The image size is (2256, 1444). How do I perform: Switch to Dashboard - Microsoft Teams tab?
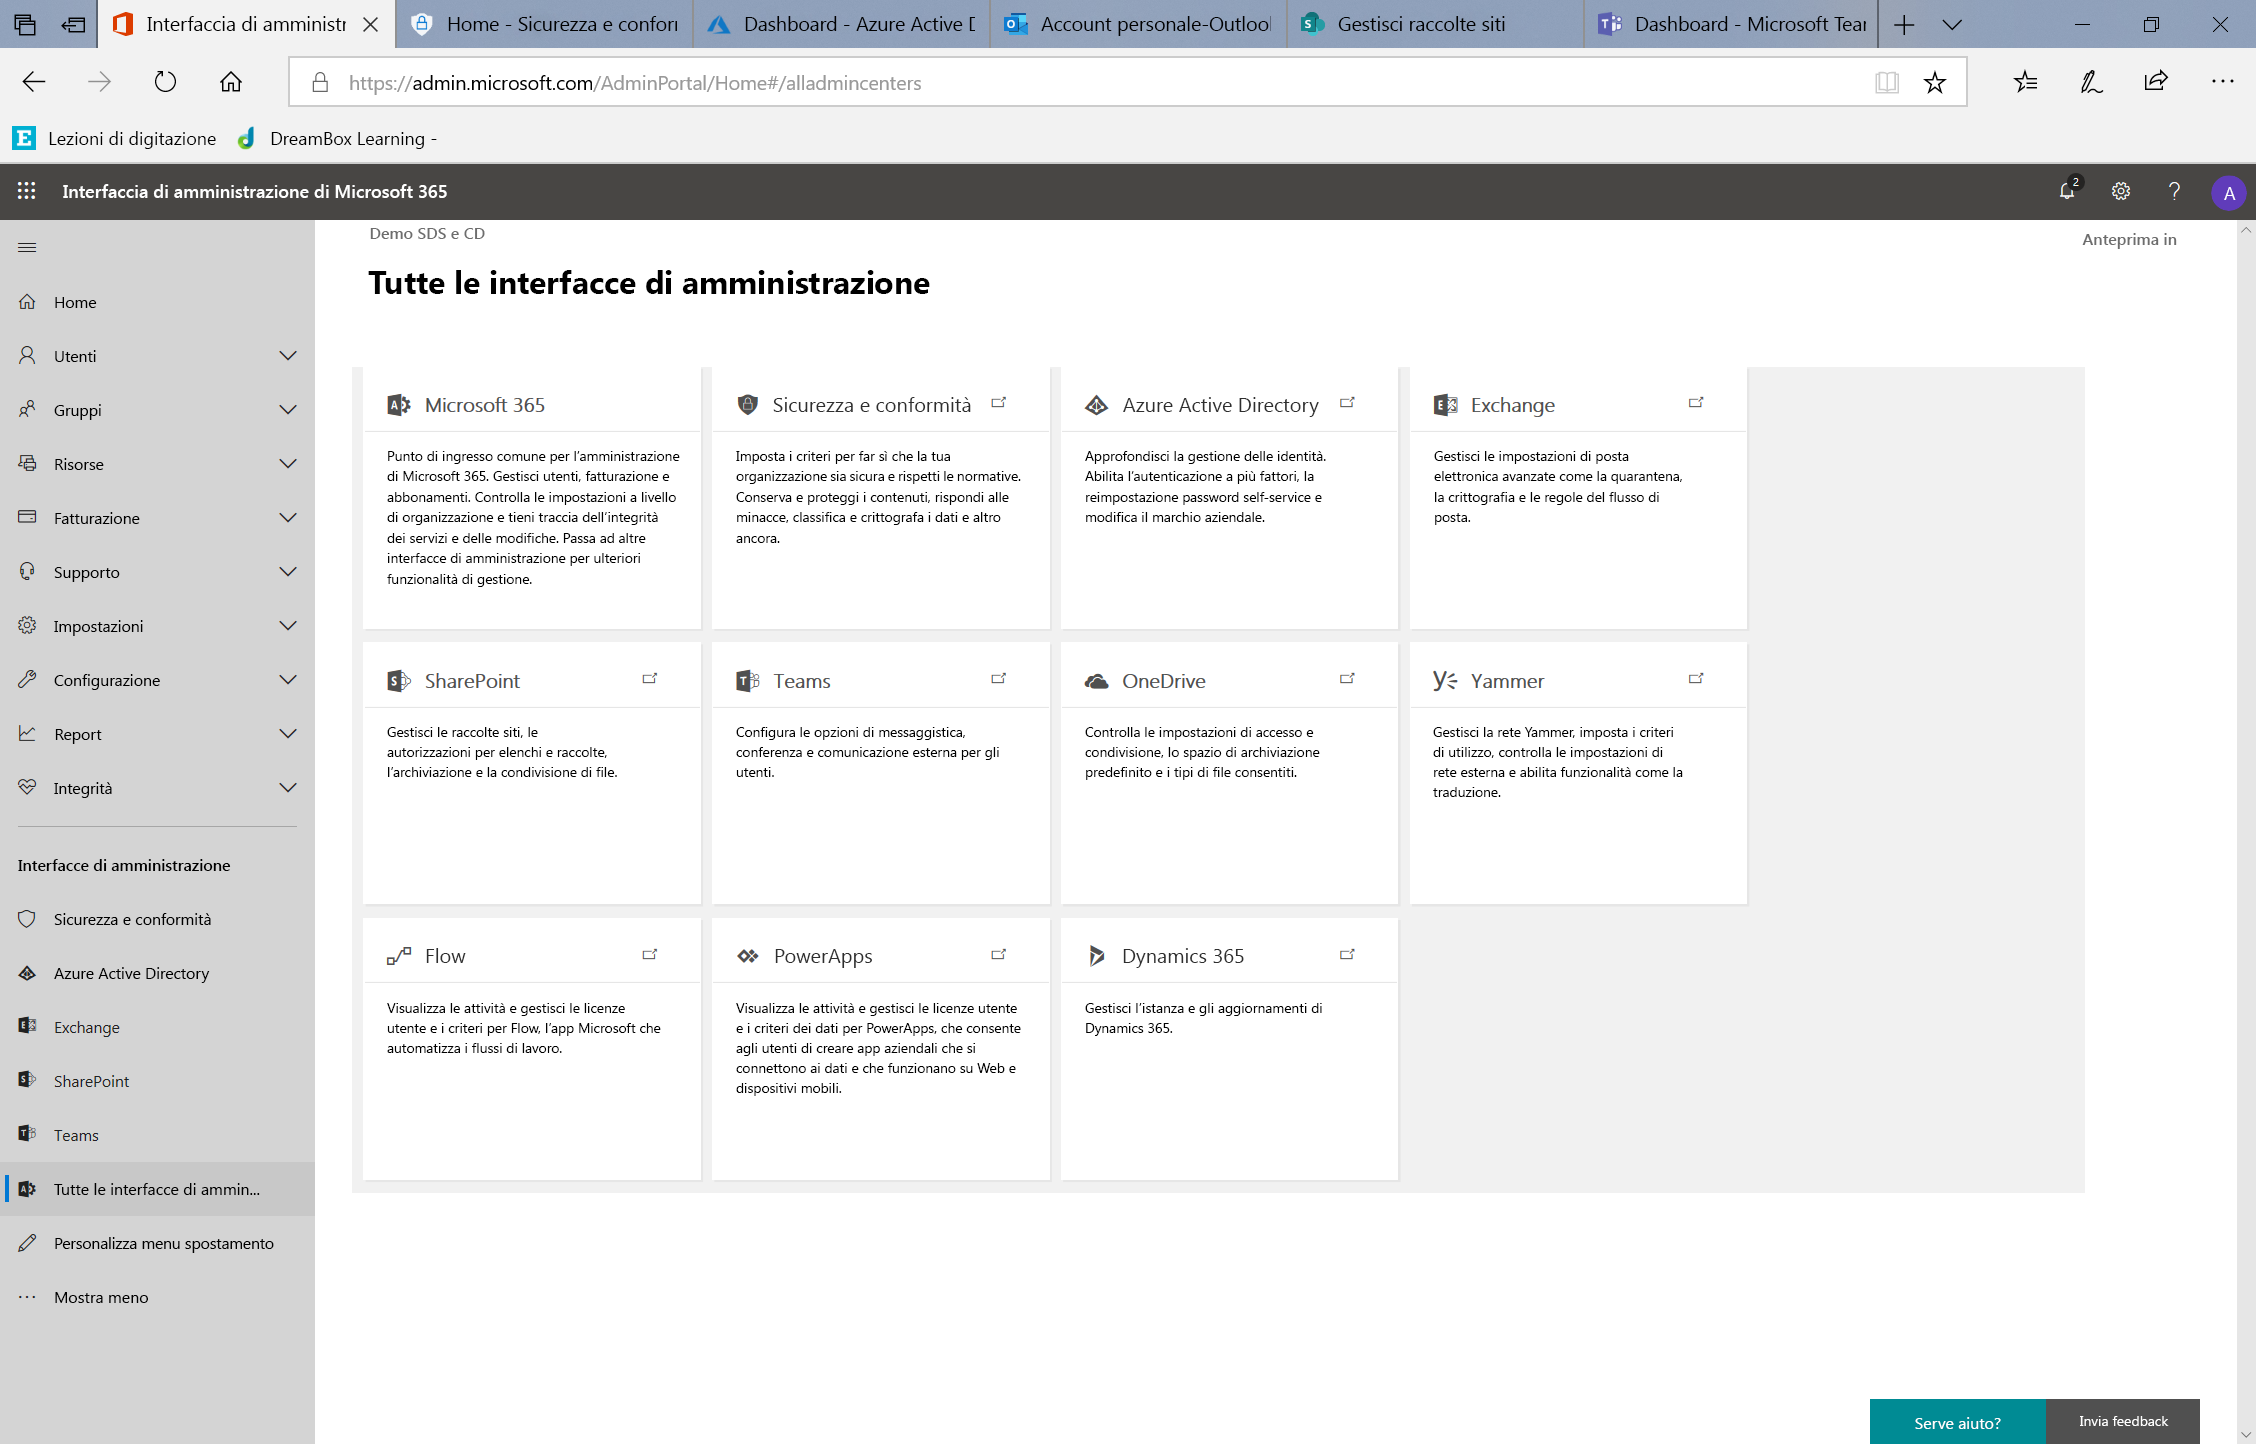(x=1733, y=24)
